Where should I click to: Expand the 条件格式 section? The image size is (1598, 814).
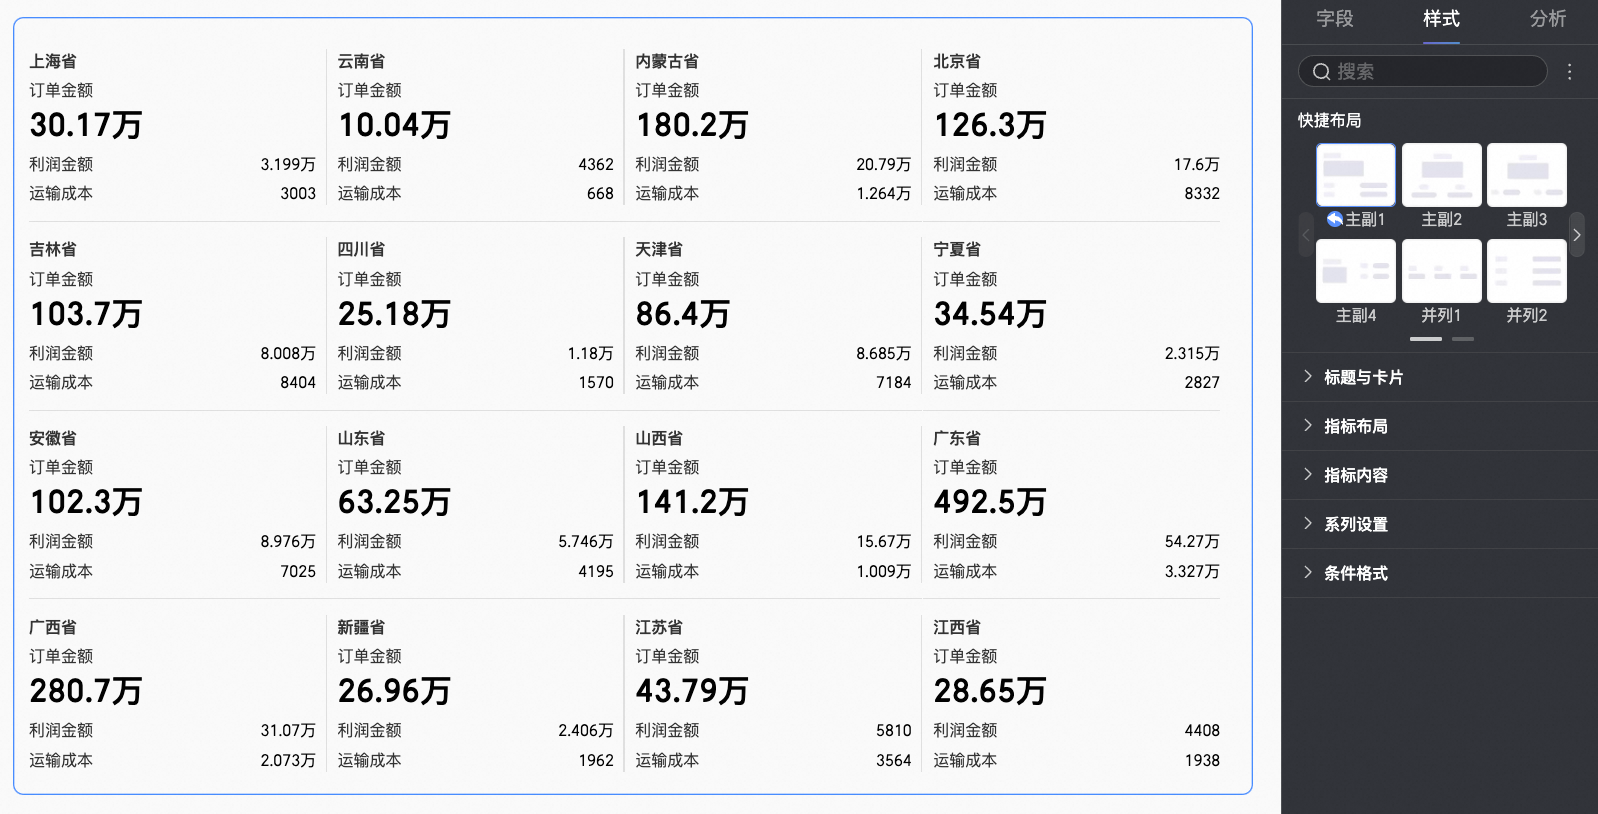(x=1355, y=573)
